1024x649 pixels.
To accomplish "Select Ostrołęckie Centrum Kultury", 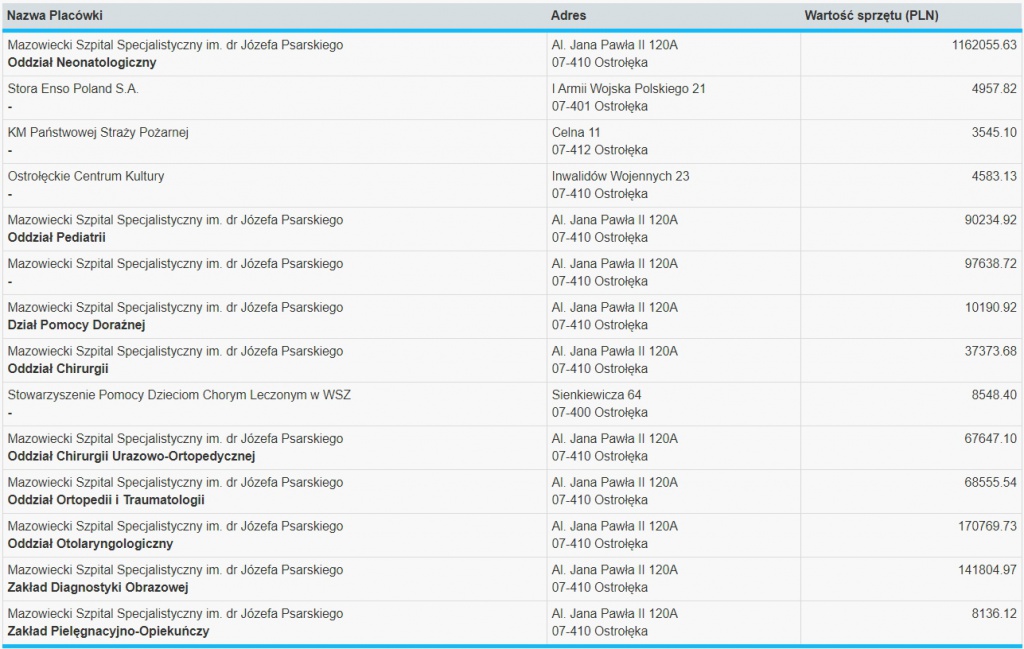I will tap(86, 176).
